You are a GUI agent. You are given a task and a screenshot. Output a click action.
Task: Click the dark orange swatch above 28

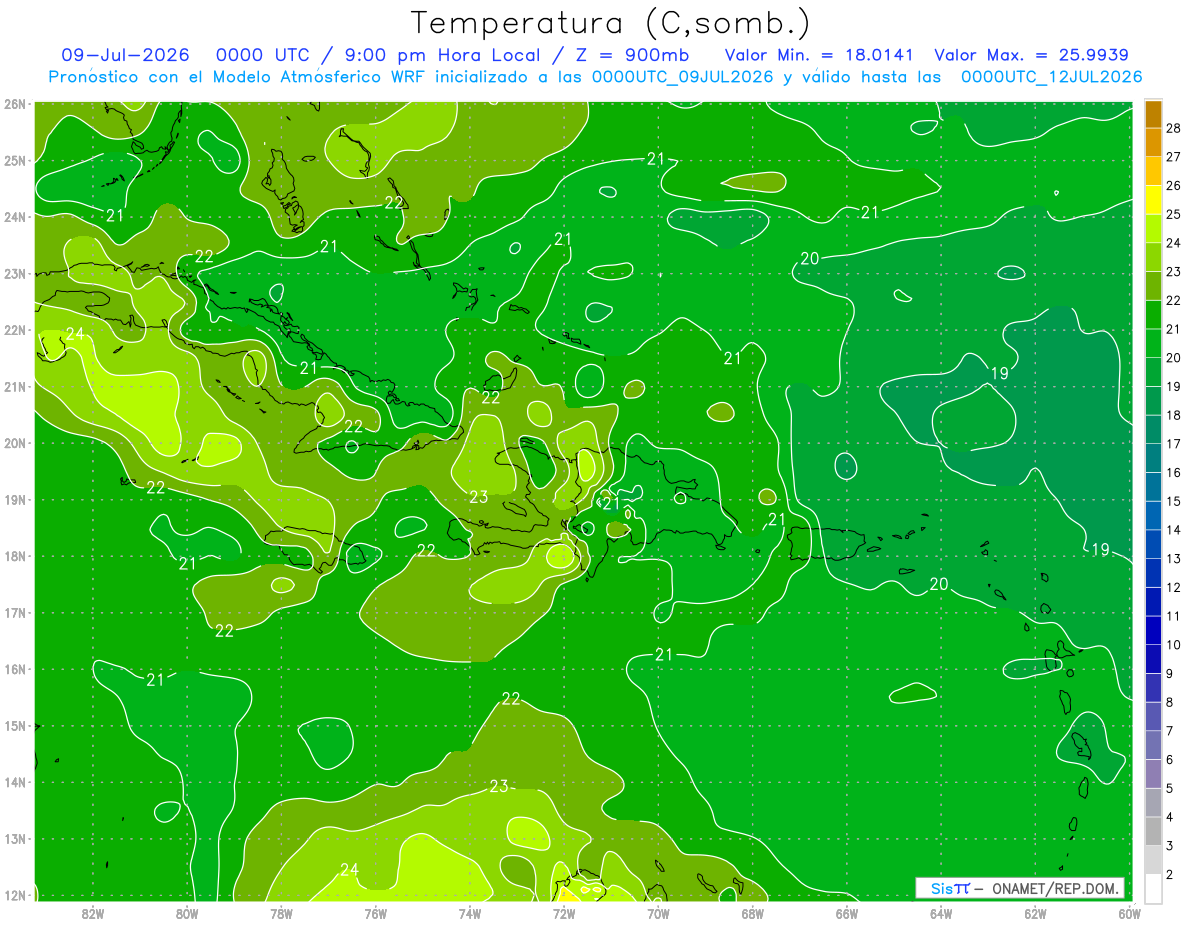click(1153, 113)
